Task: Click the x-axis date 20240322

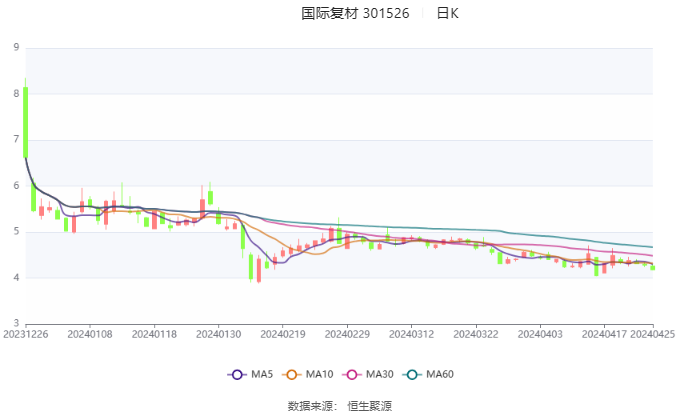Action: click(x=476, y=334)
